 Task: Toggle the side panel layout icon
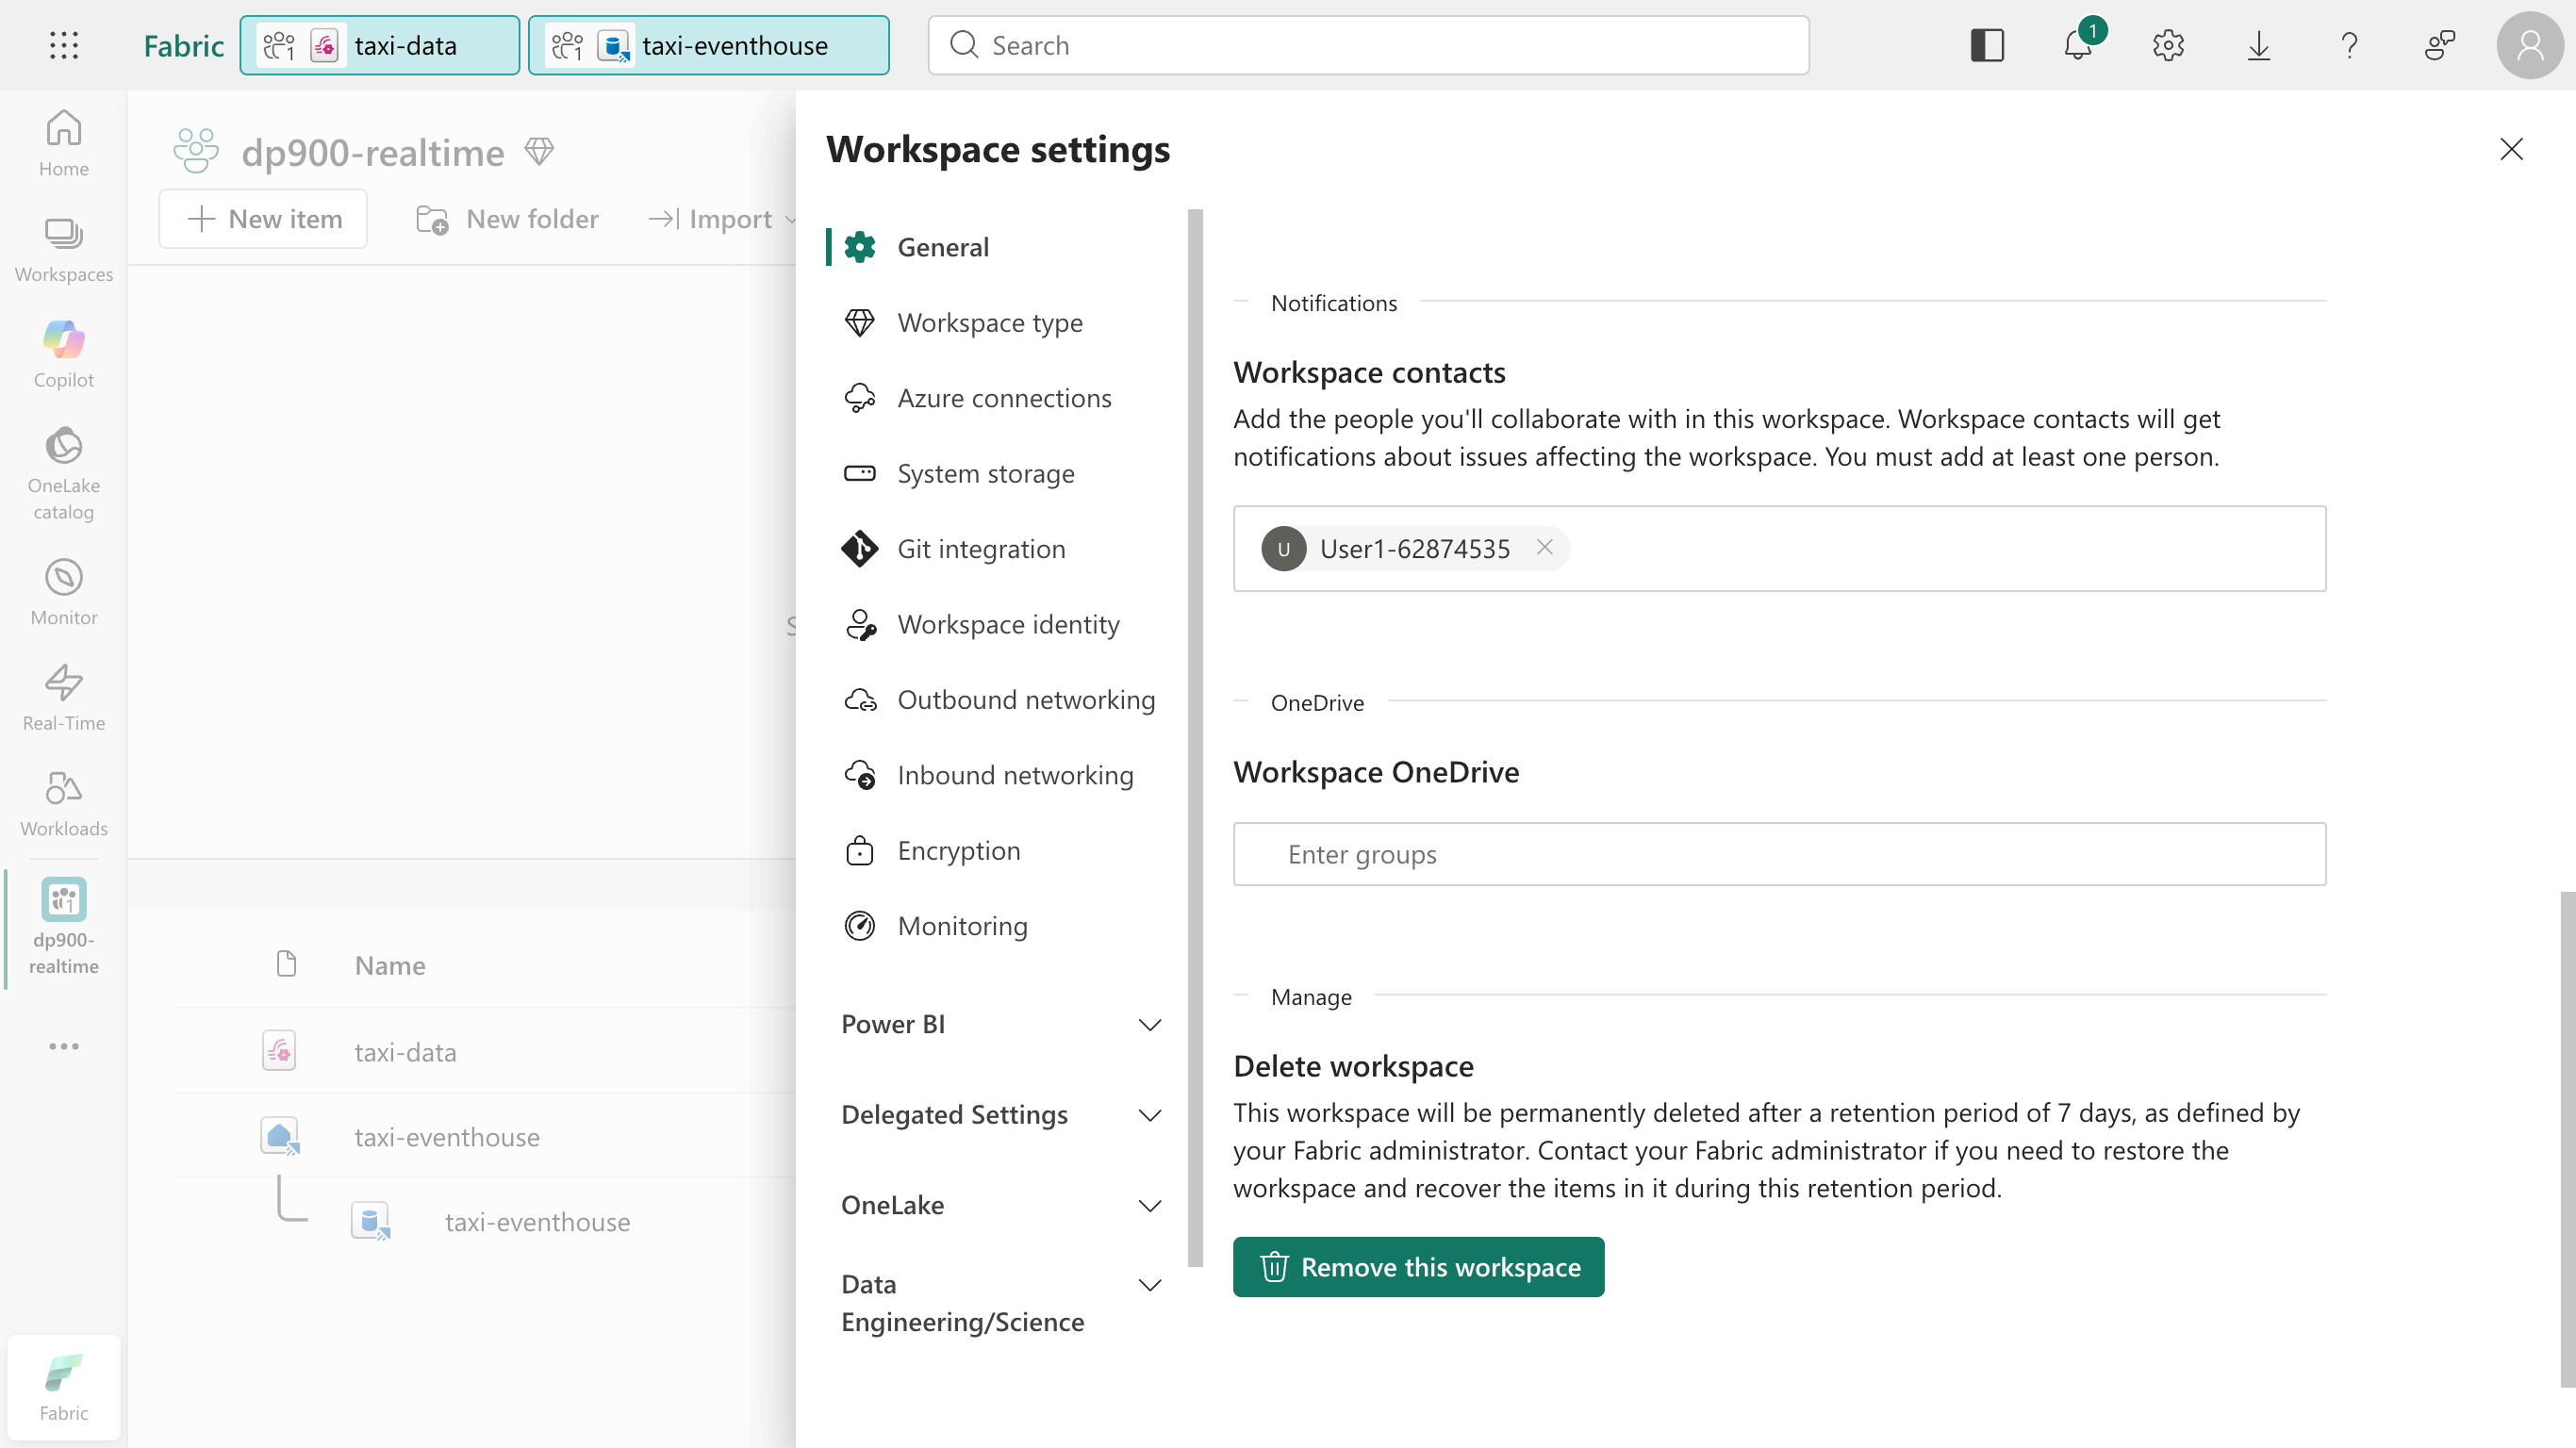pos(1987,45)
